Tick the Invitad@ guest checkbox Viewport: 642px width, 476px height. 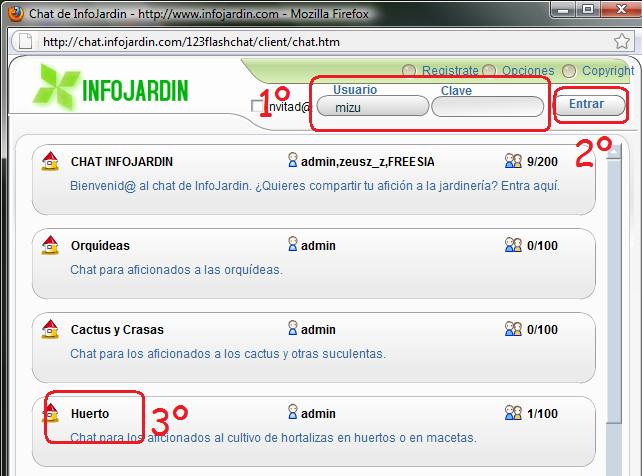click(257, 106)
